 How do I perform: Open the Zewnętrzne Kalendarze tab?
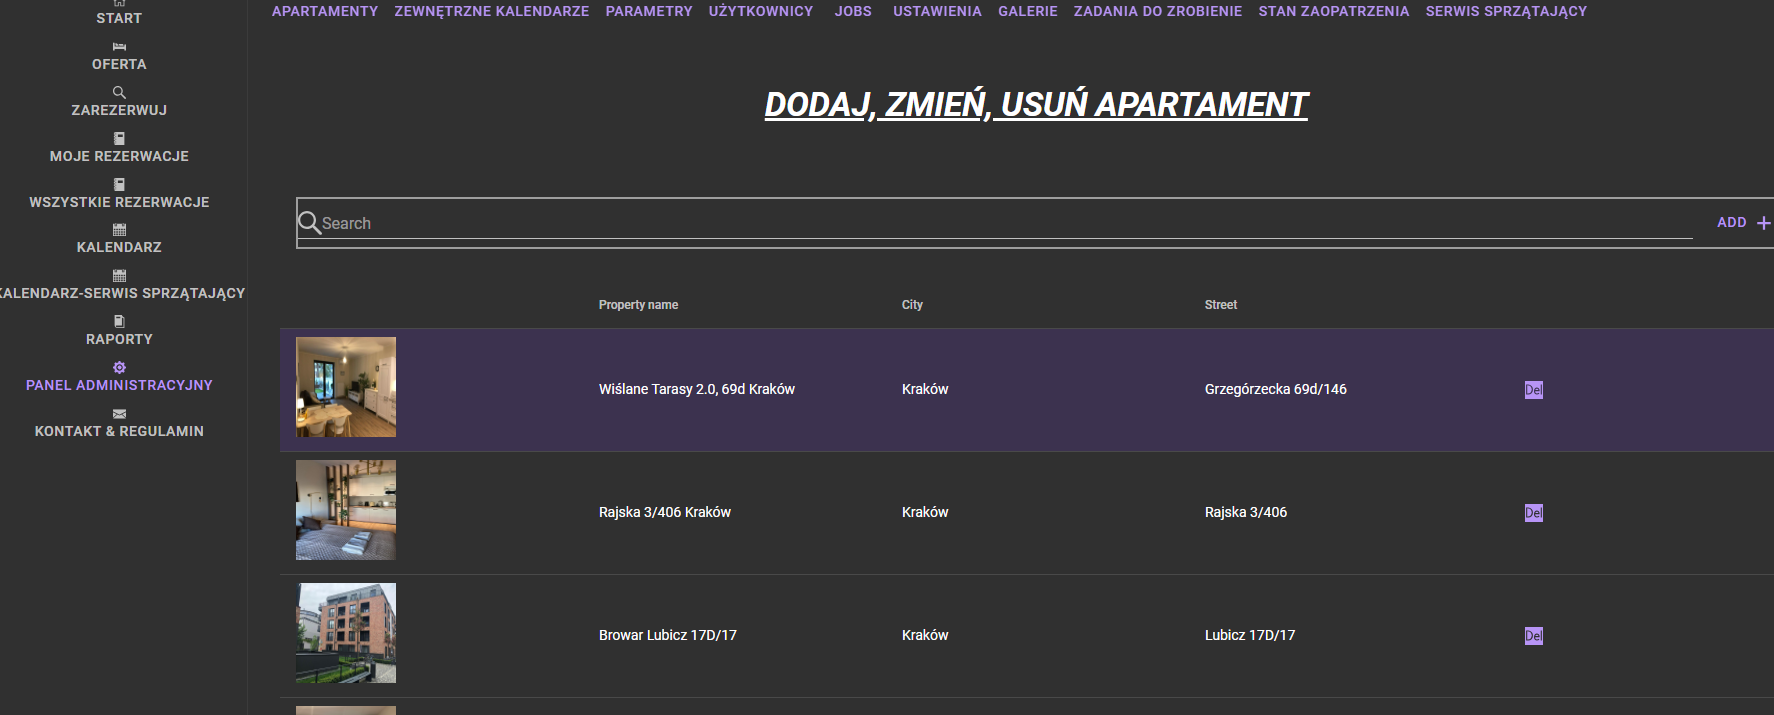(491, 11)
